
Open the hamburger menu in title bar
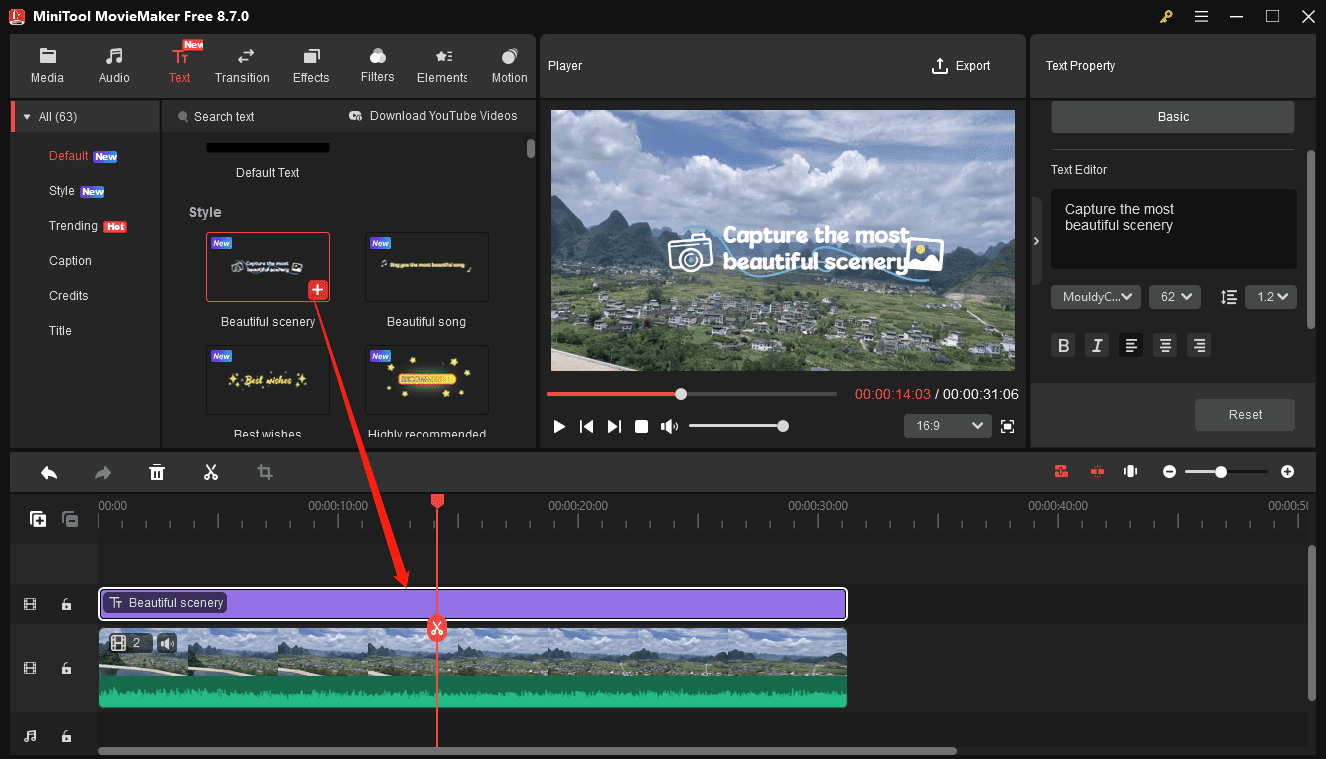pyautogui.click(x=1201, y=16)
